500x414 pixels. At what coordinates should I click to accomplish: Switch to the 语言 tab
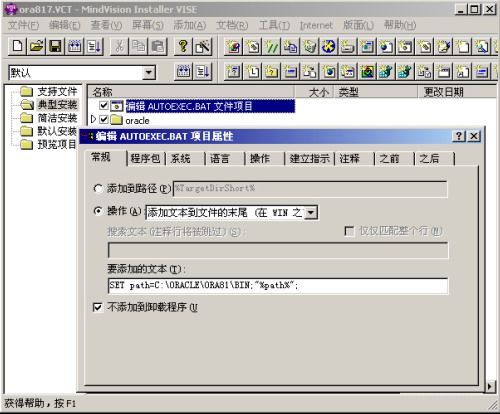coord(220,158)
